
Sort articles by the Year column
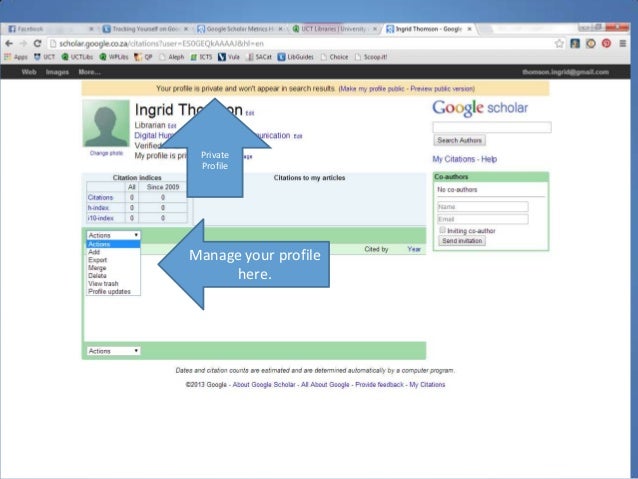point(414,249)
